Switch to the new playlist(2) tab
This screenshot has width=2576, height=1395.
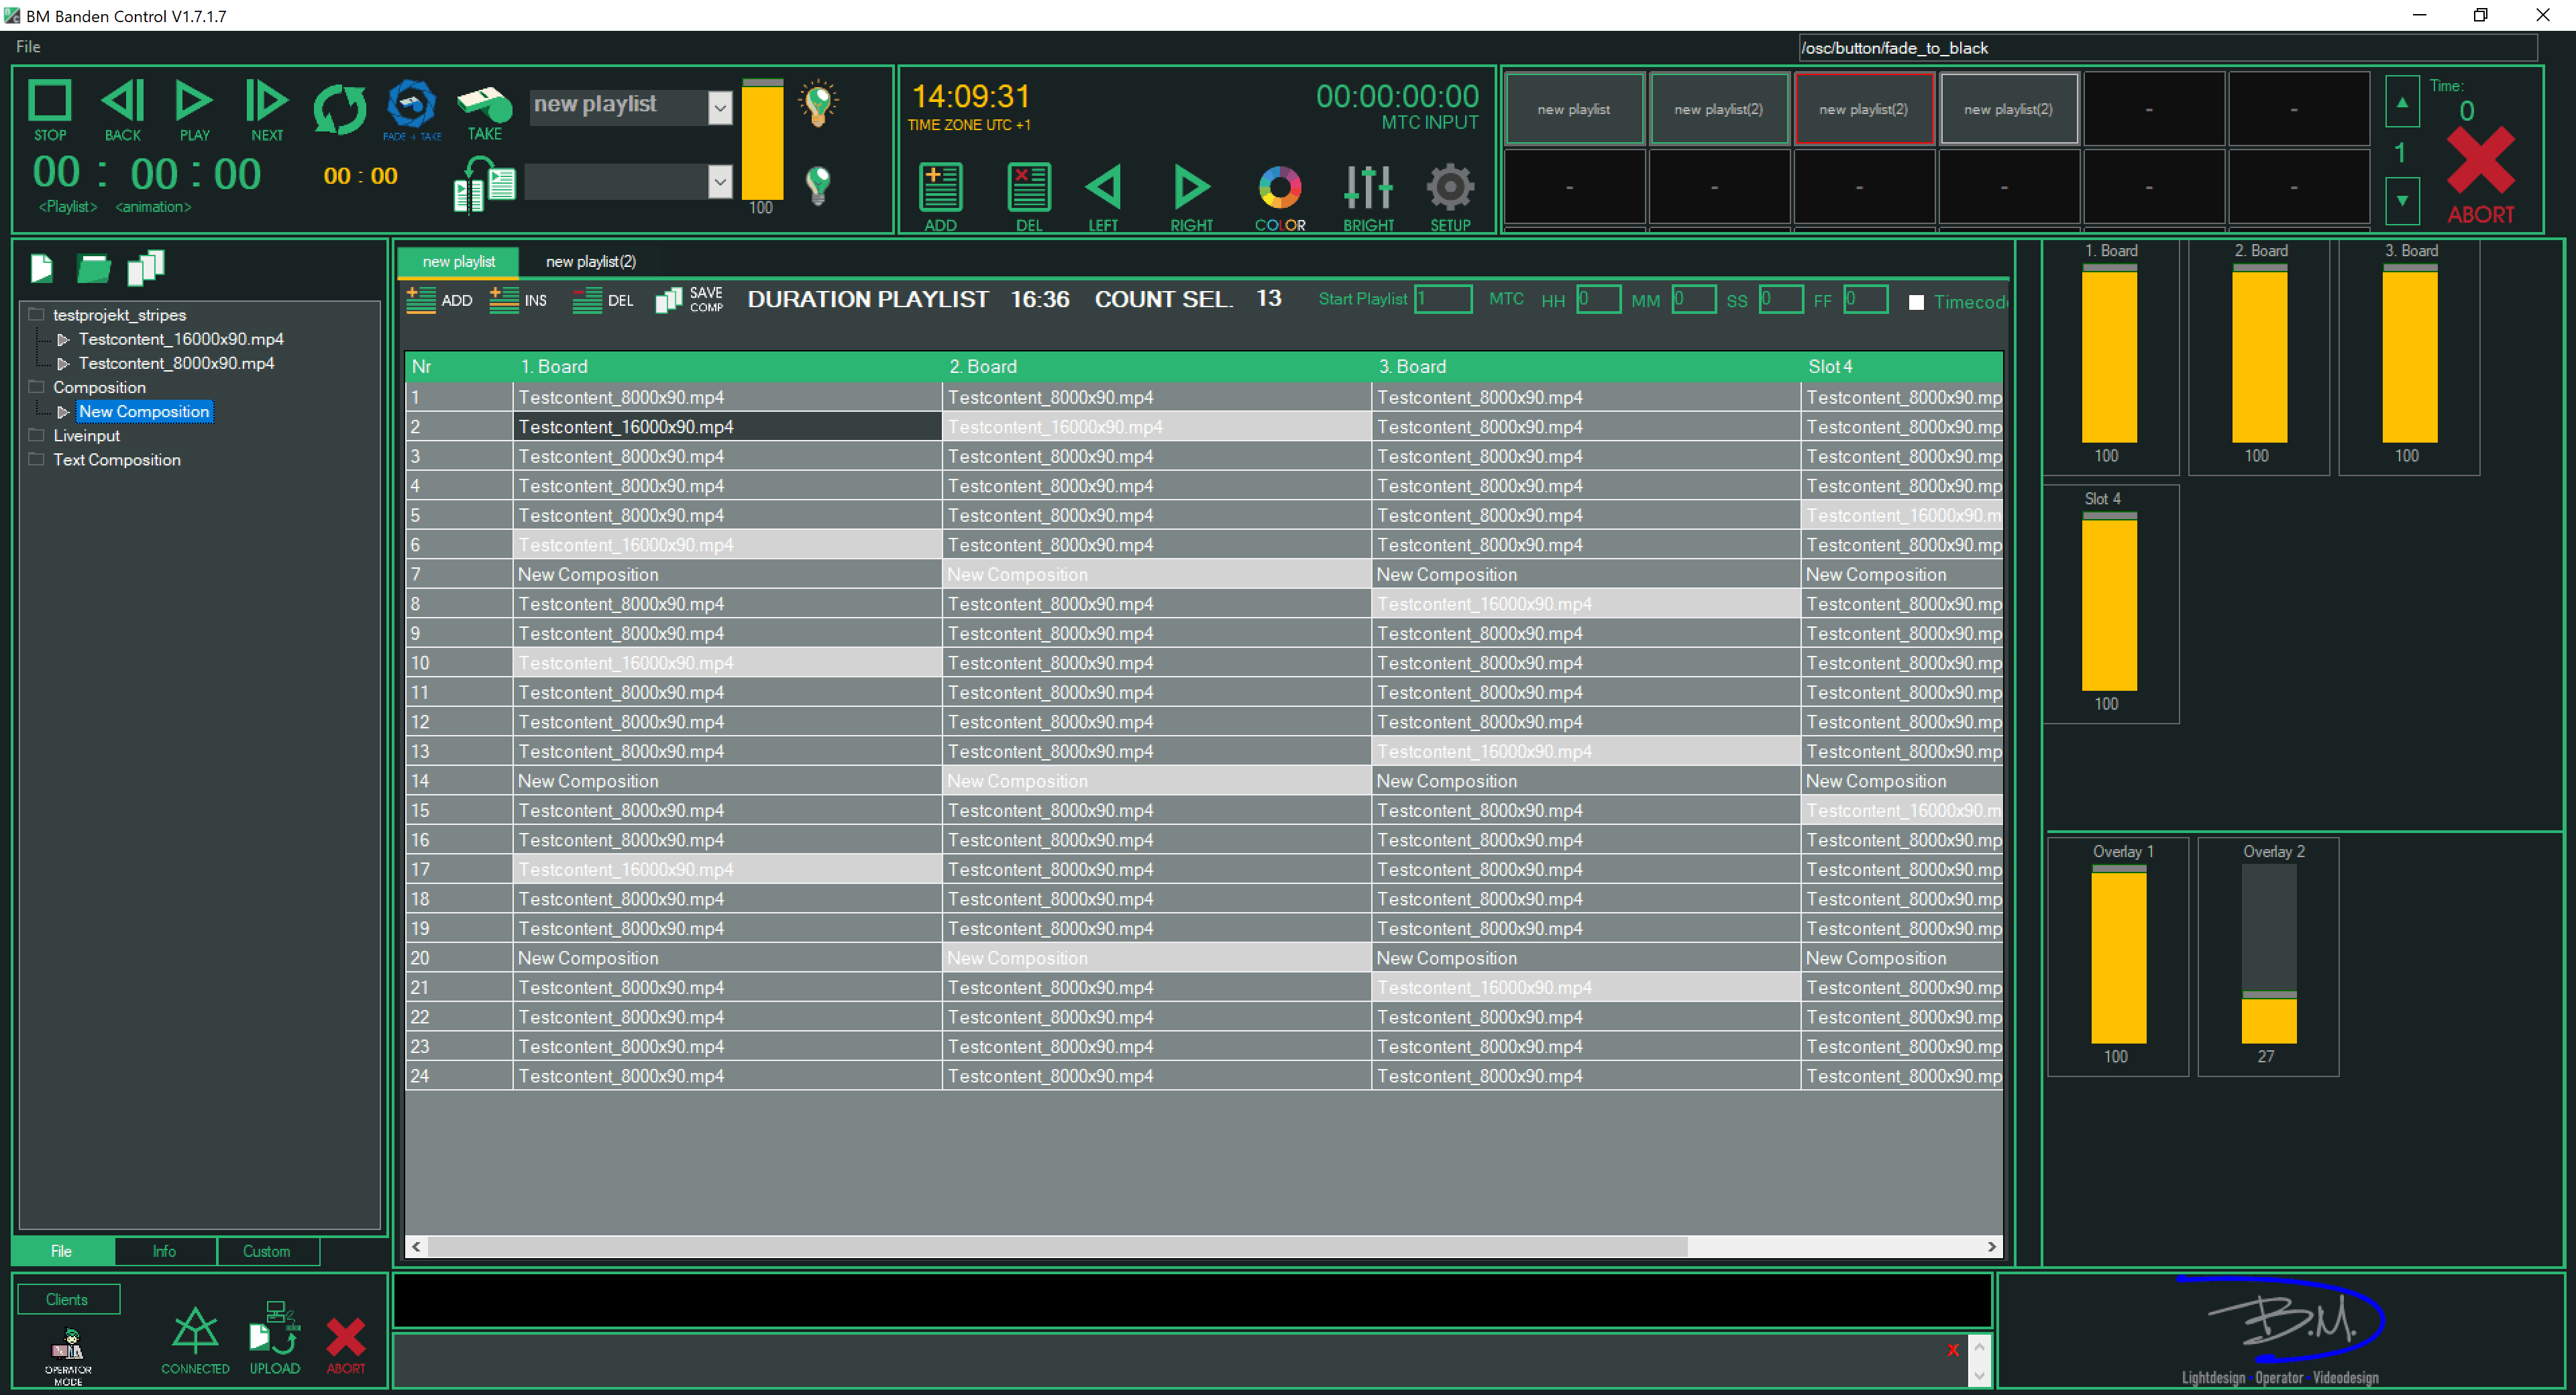point(590,262)
